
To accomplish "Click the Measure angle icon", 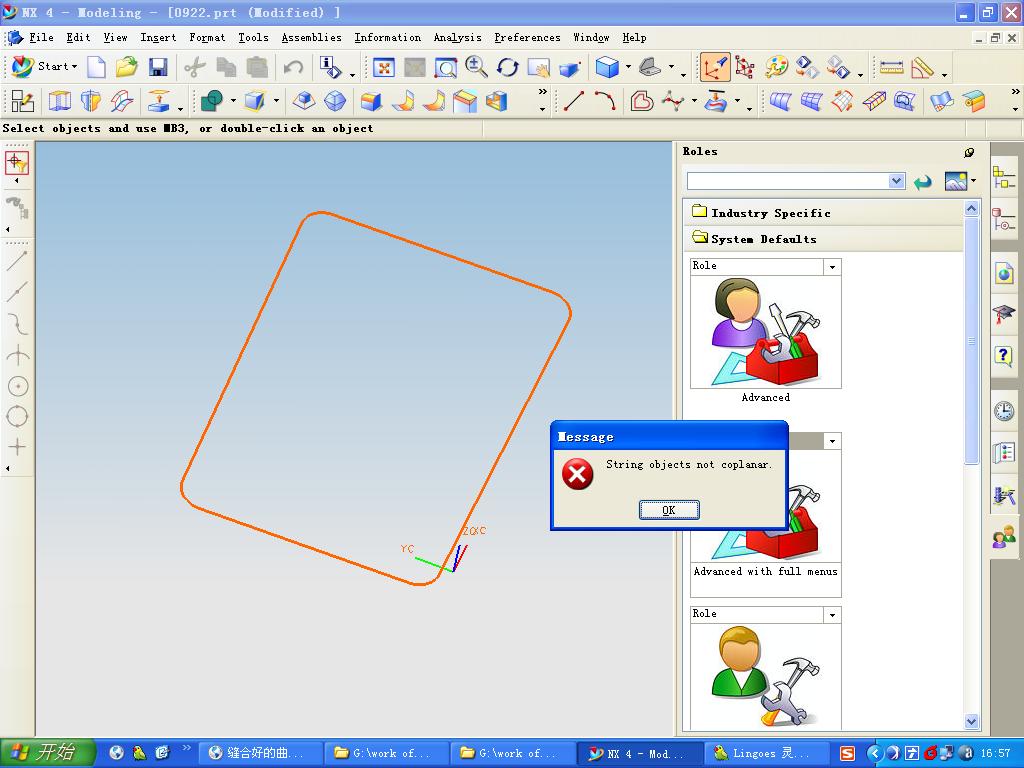I will point(922,67).
